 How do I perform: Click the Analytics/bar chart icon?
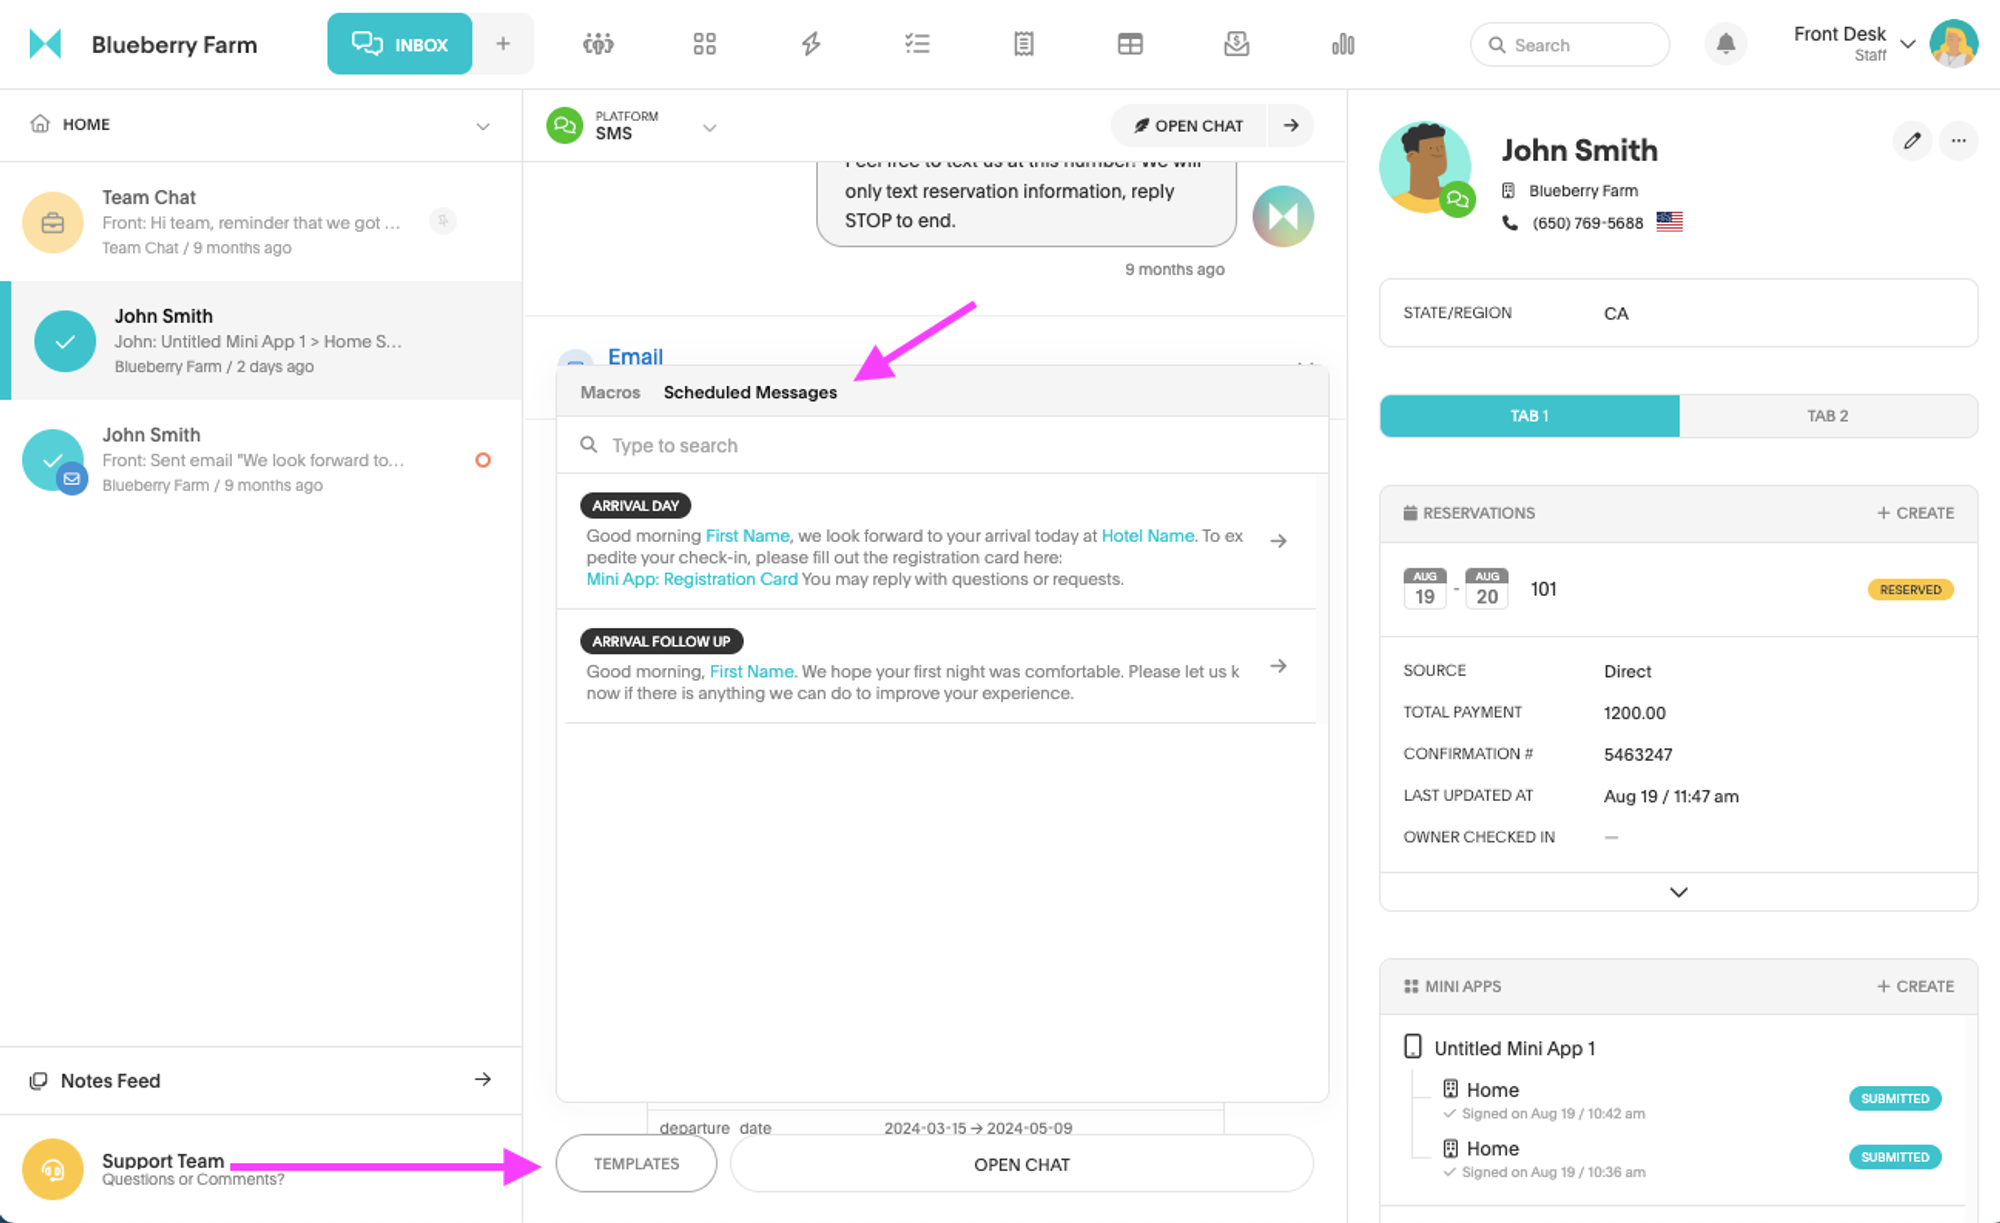pyautogui.click(x=1343, y=43)
